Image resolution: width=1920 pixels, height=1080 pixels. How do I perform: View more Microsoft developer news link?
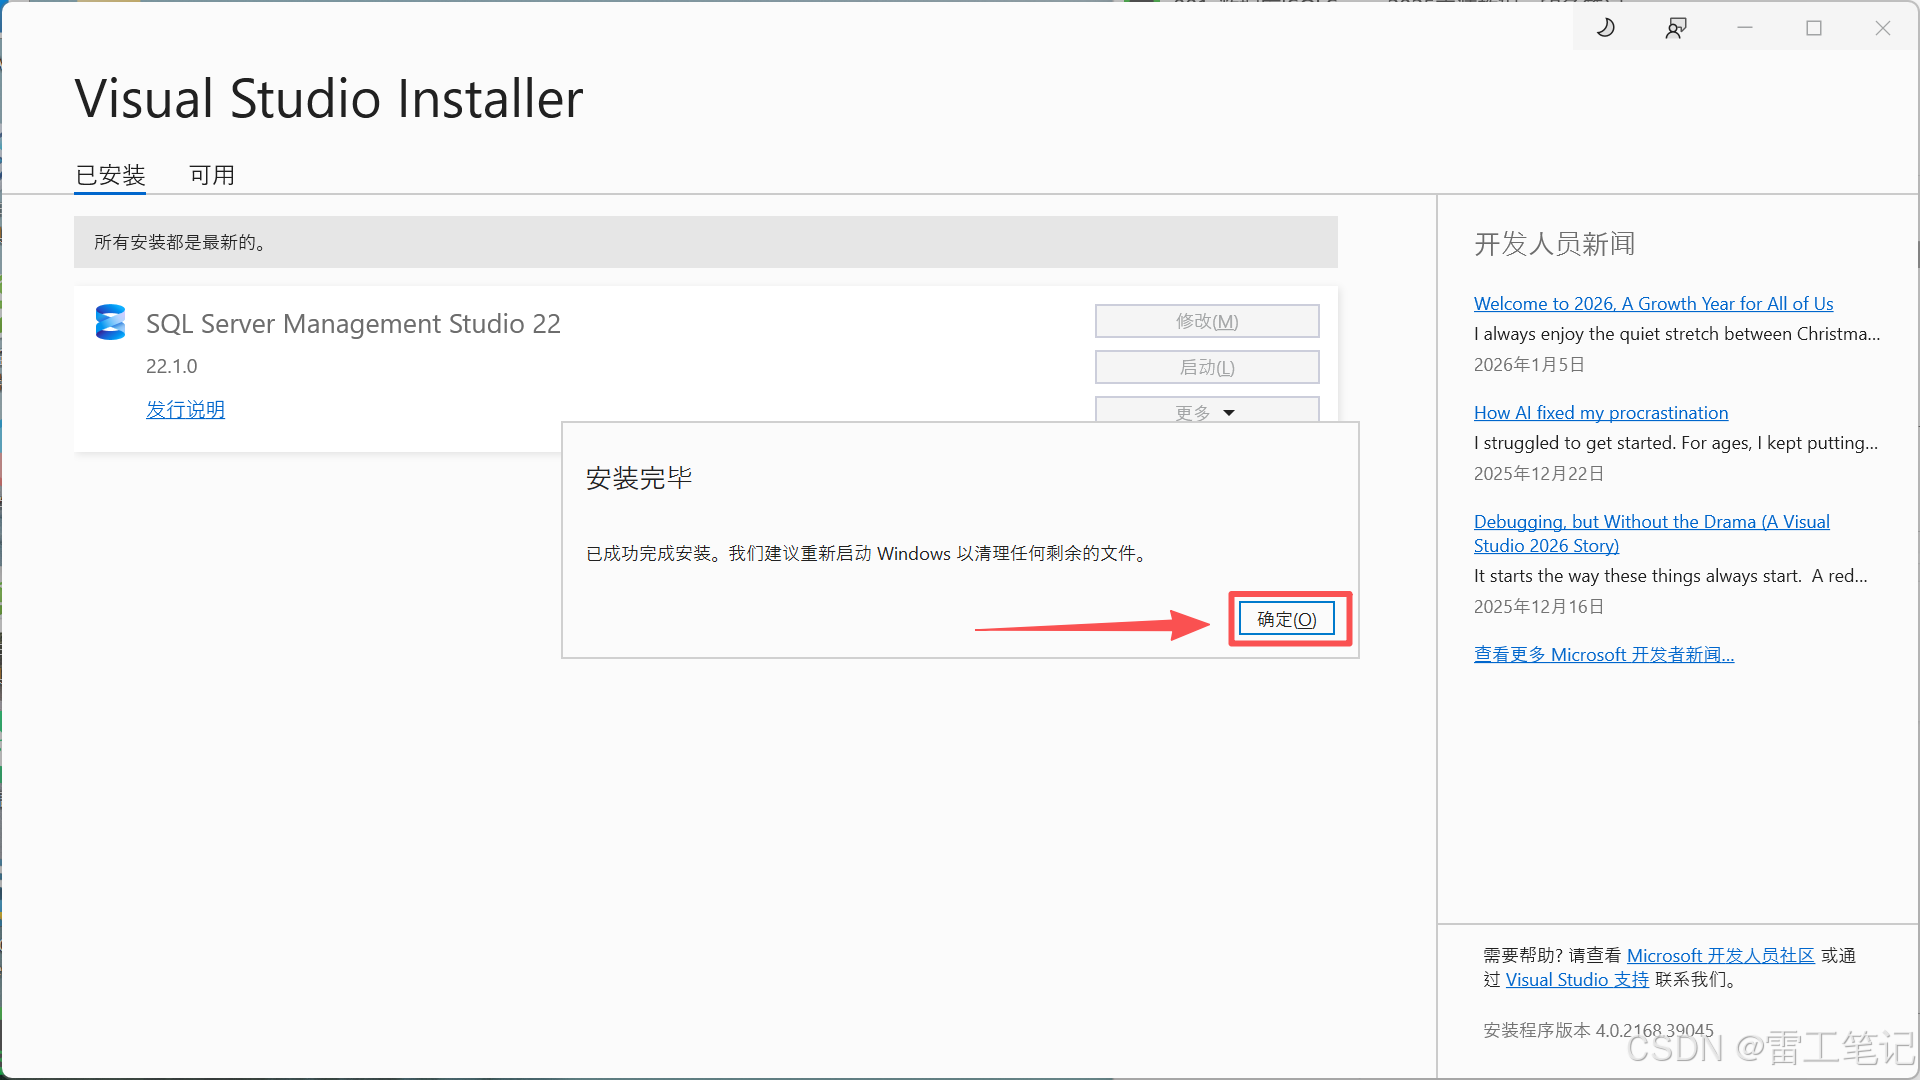[x=1603, y=654]
